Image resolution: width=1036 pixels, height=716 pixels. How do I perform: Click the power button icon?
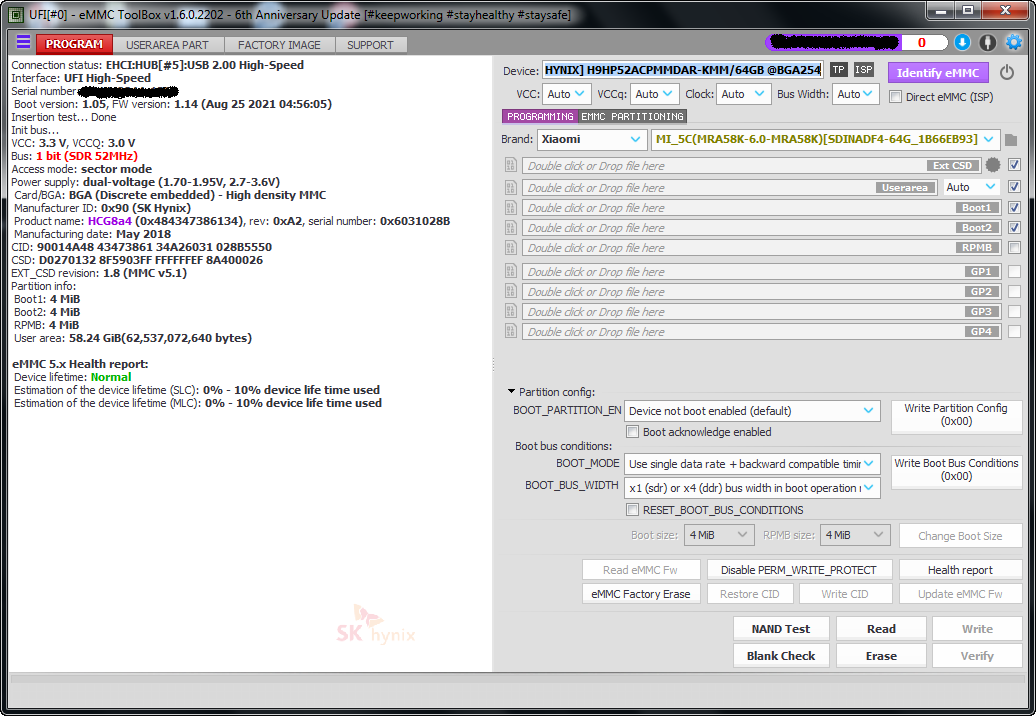pos(1007,72)
